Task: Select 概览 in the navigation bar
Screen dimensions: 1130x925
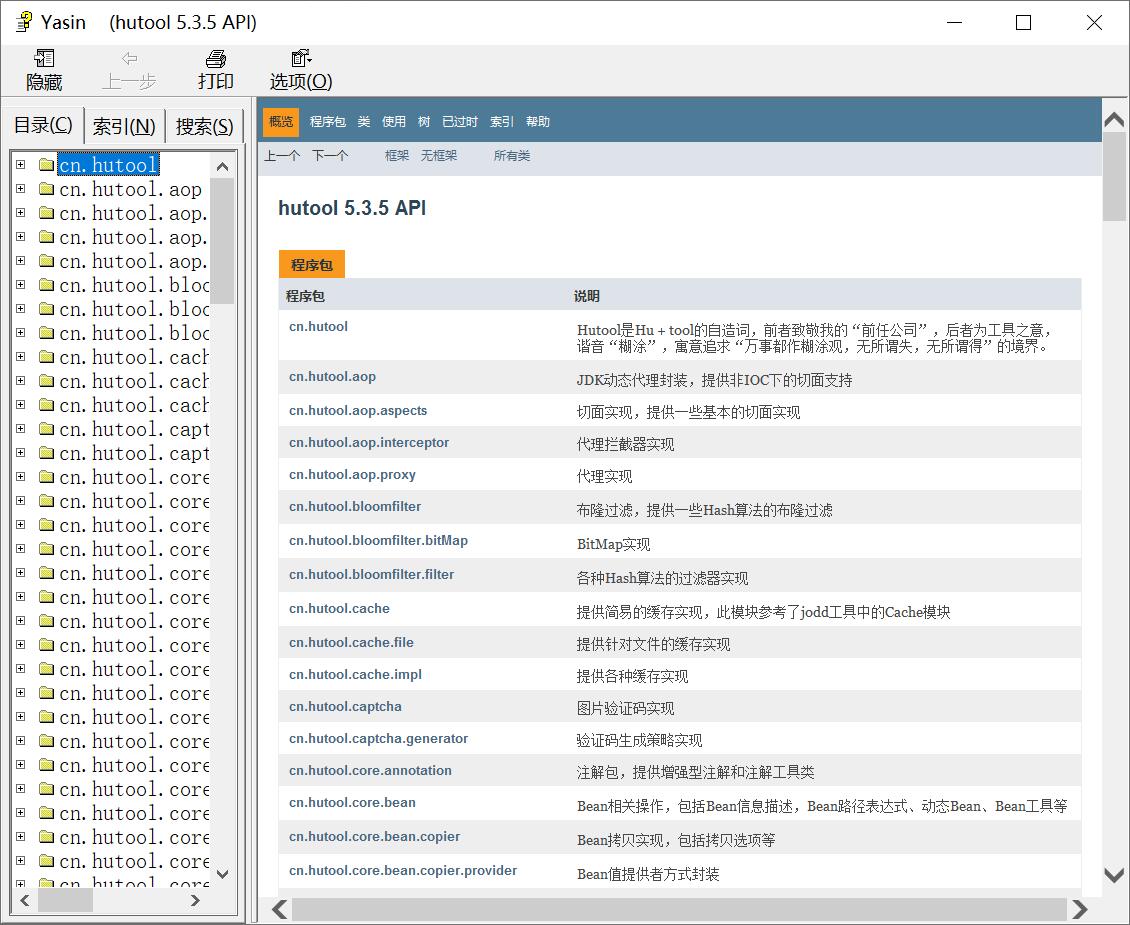Action: [x=281, y=121]
